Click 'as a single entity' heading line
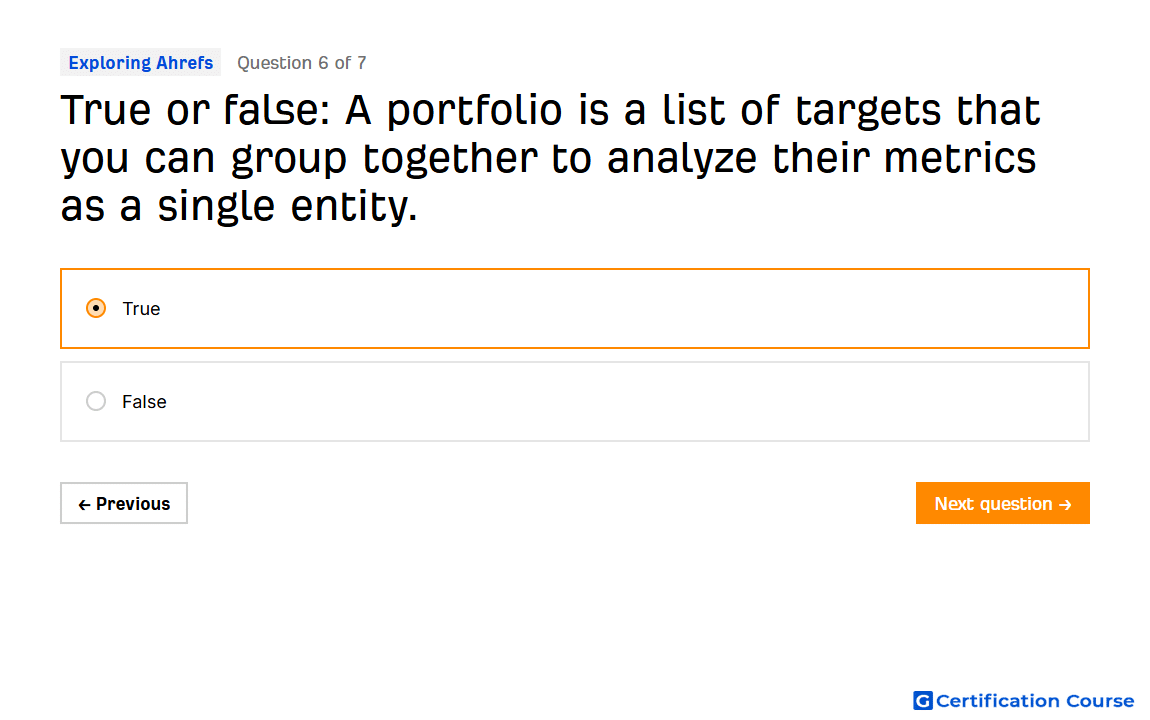 point(239,206)
